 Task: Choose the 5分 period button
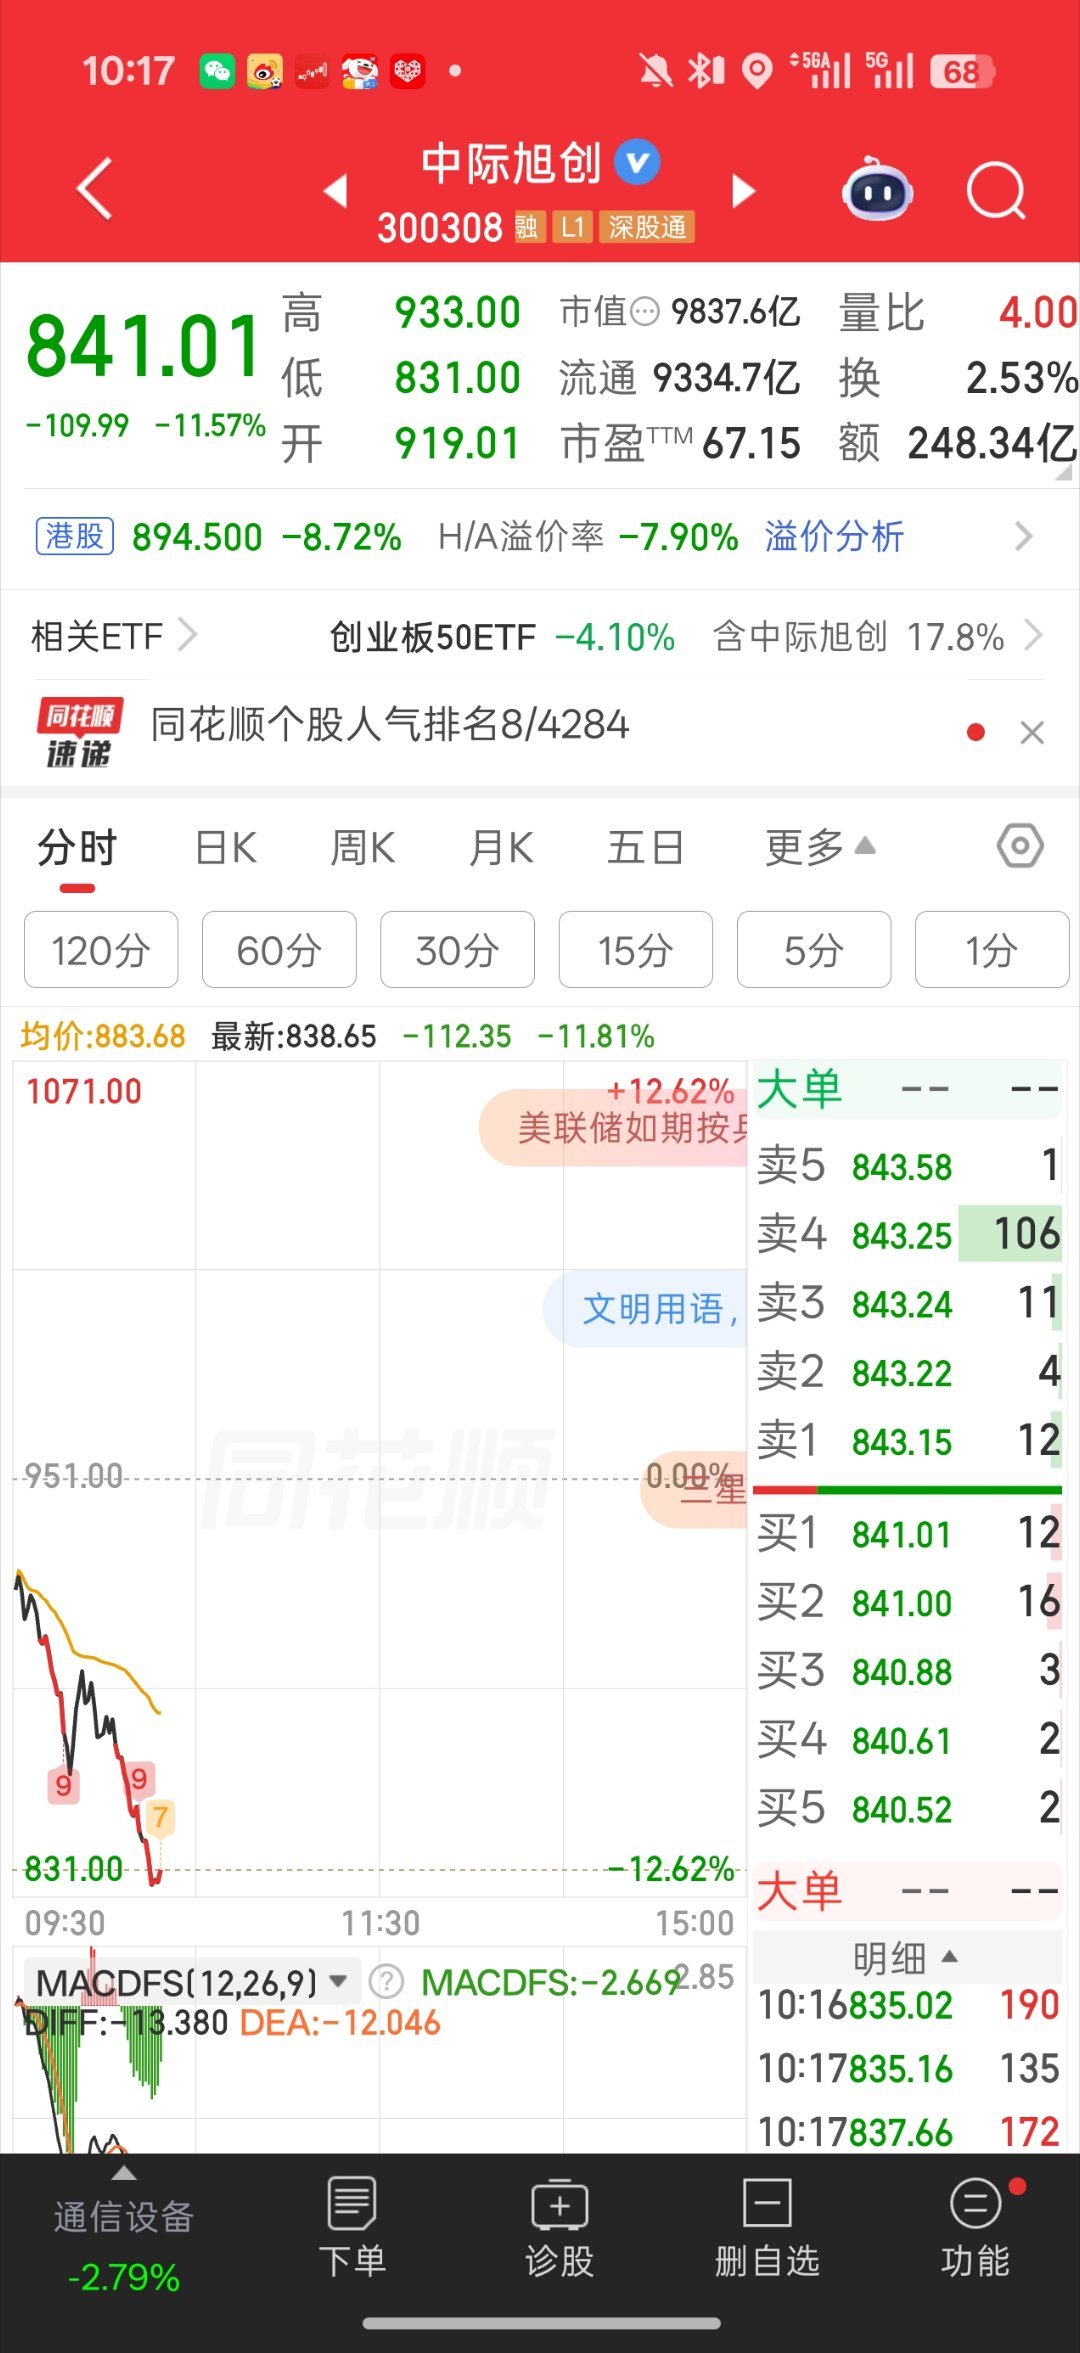(813, 949)
